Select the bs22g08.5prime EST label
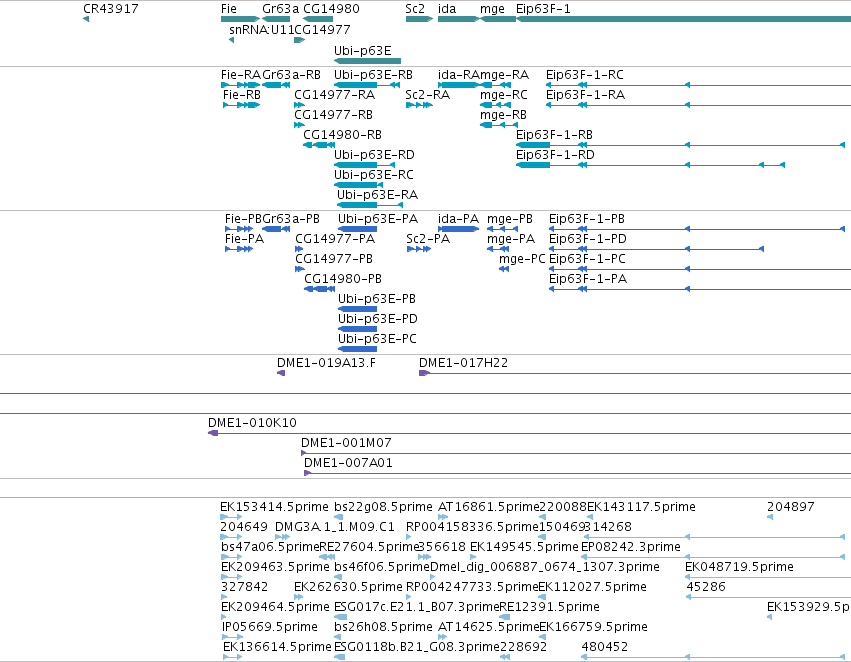The width and height of the screenshot is (851, 662). pos(383,507)
